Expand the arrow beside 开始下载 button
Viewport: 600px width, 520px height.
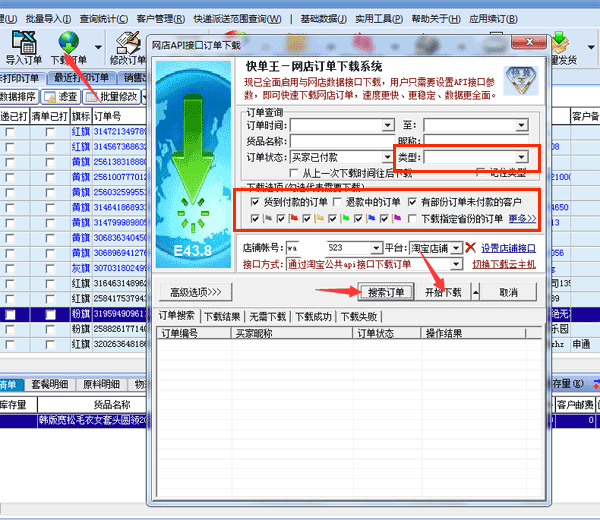[x=475, y=293]
